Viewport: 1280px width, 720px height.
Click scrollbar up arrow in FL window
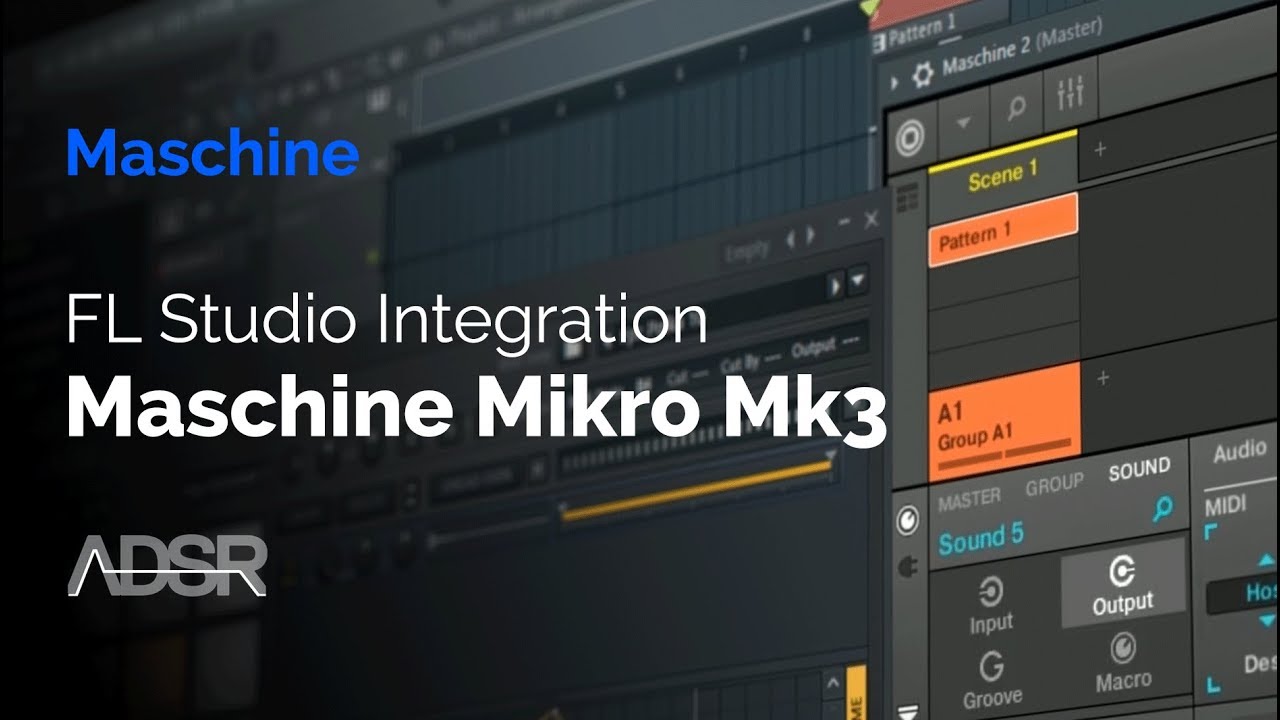coord(835,684)
